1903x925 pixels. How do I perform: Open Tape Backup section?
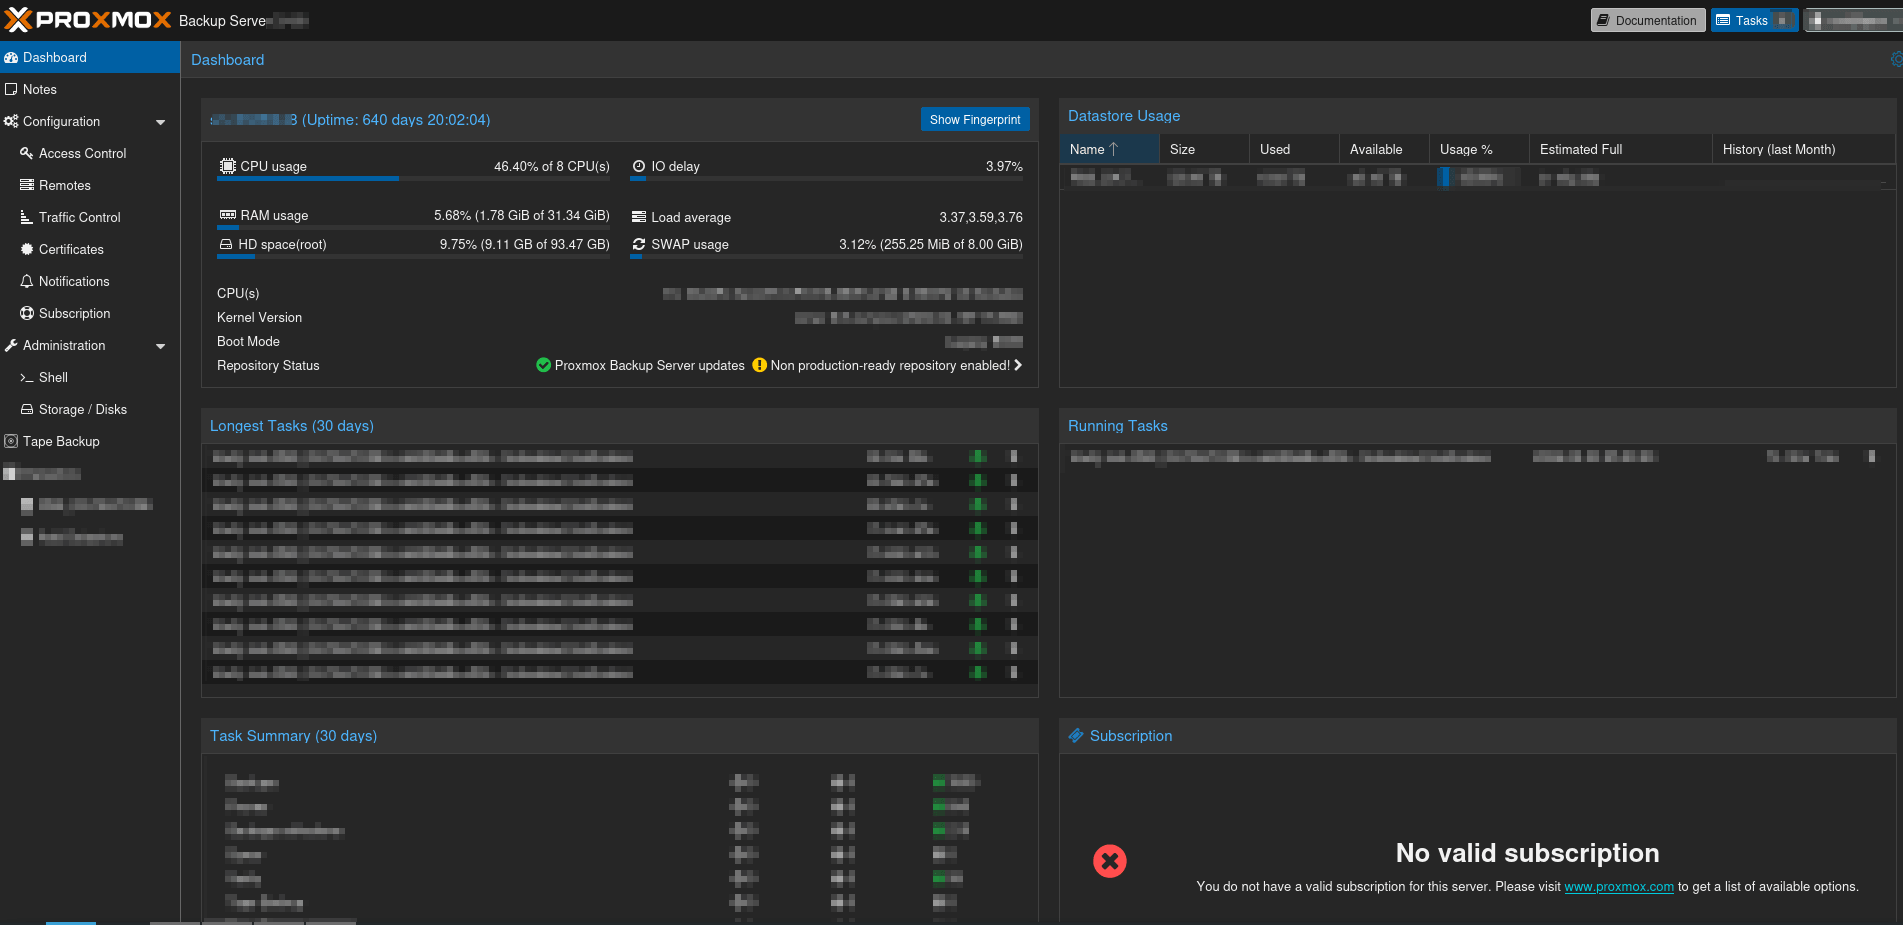[90, 441]
